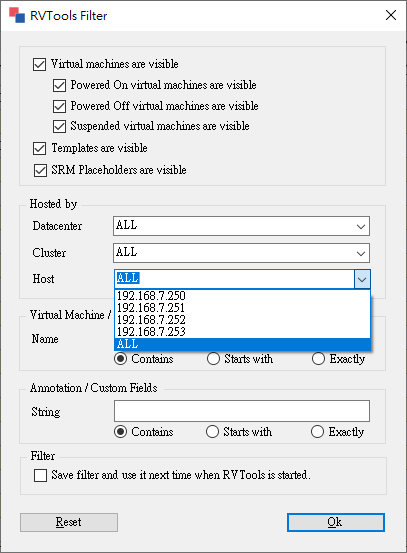
Task: Click the RVTools Filter app icon
Action: [17, 15]
